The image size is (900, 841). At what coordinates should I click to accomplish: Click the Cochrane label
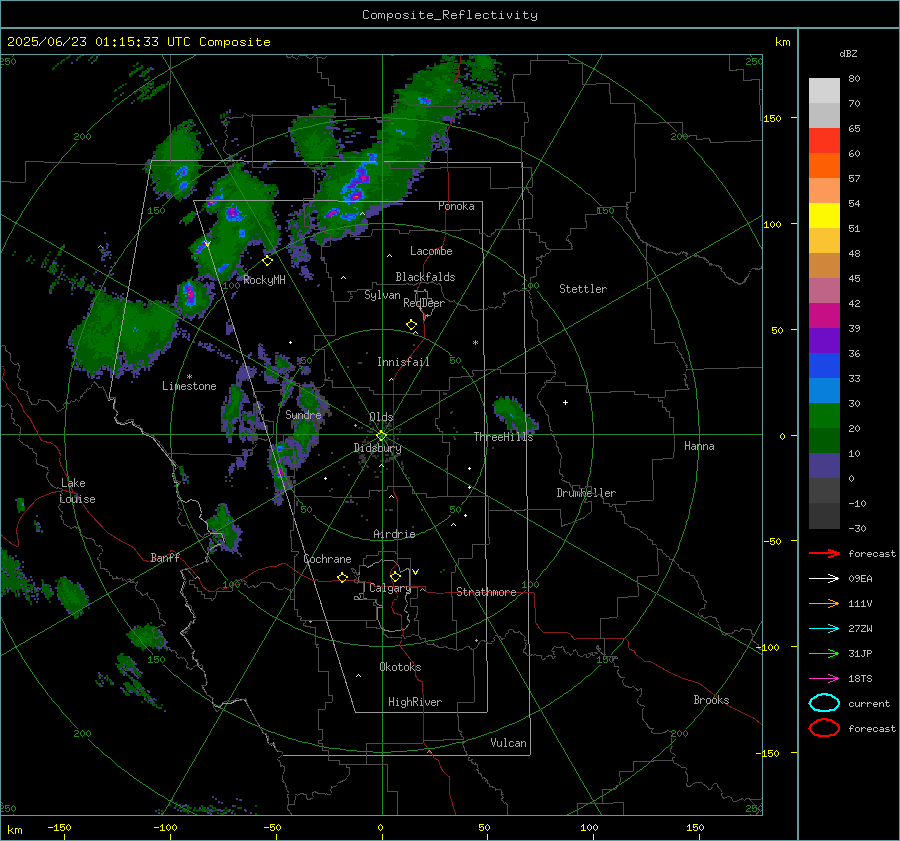327,559
